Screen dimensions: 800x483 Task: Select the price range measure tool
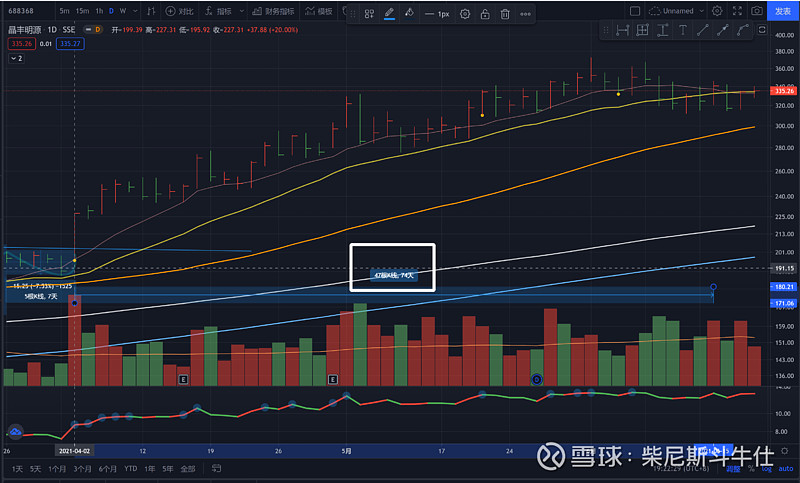[x=662, y=30]
